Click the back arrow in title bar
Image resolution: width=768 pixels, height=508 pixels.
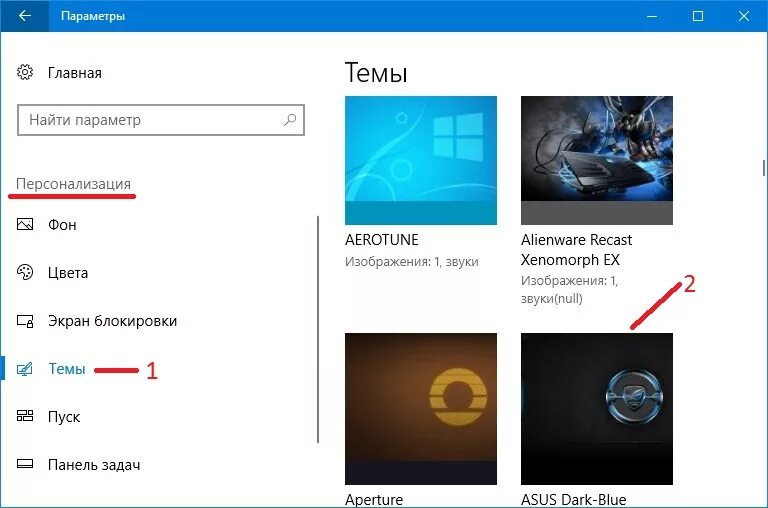[24, 16]
